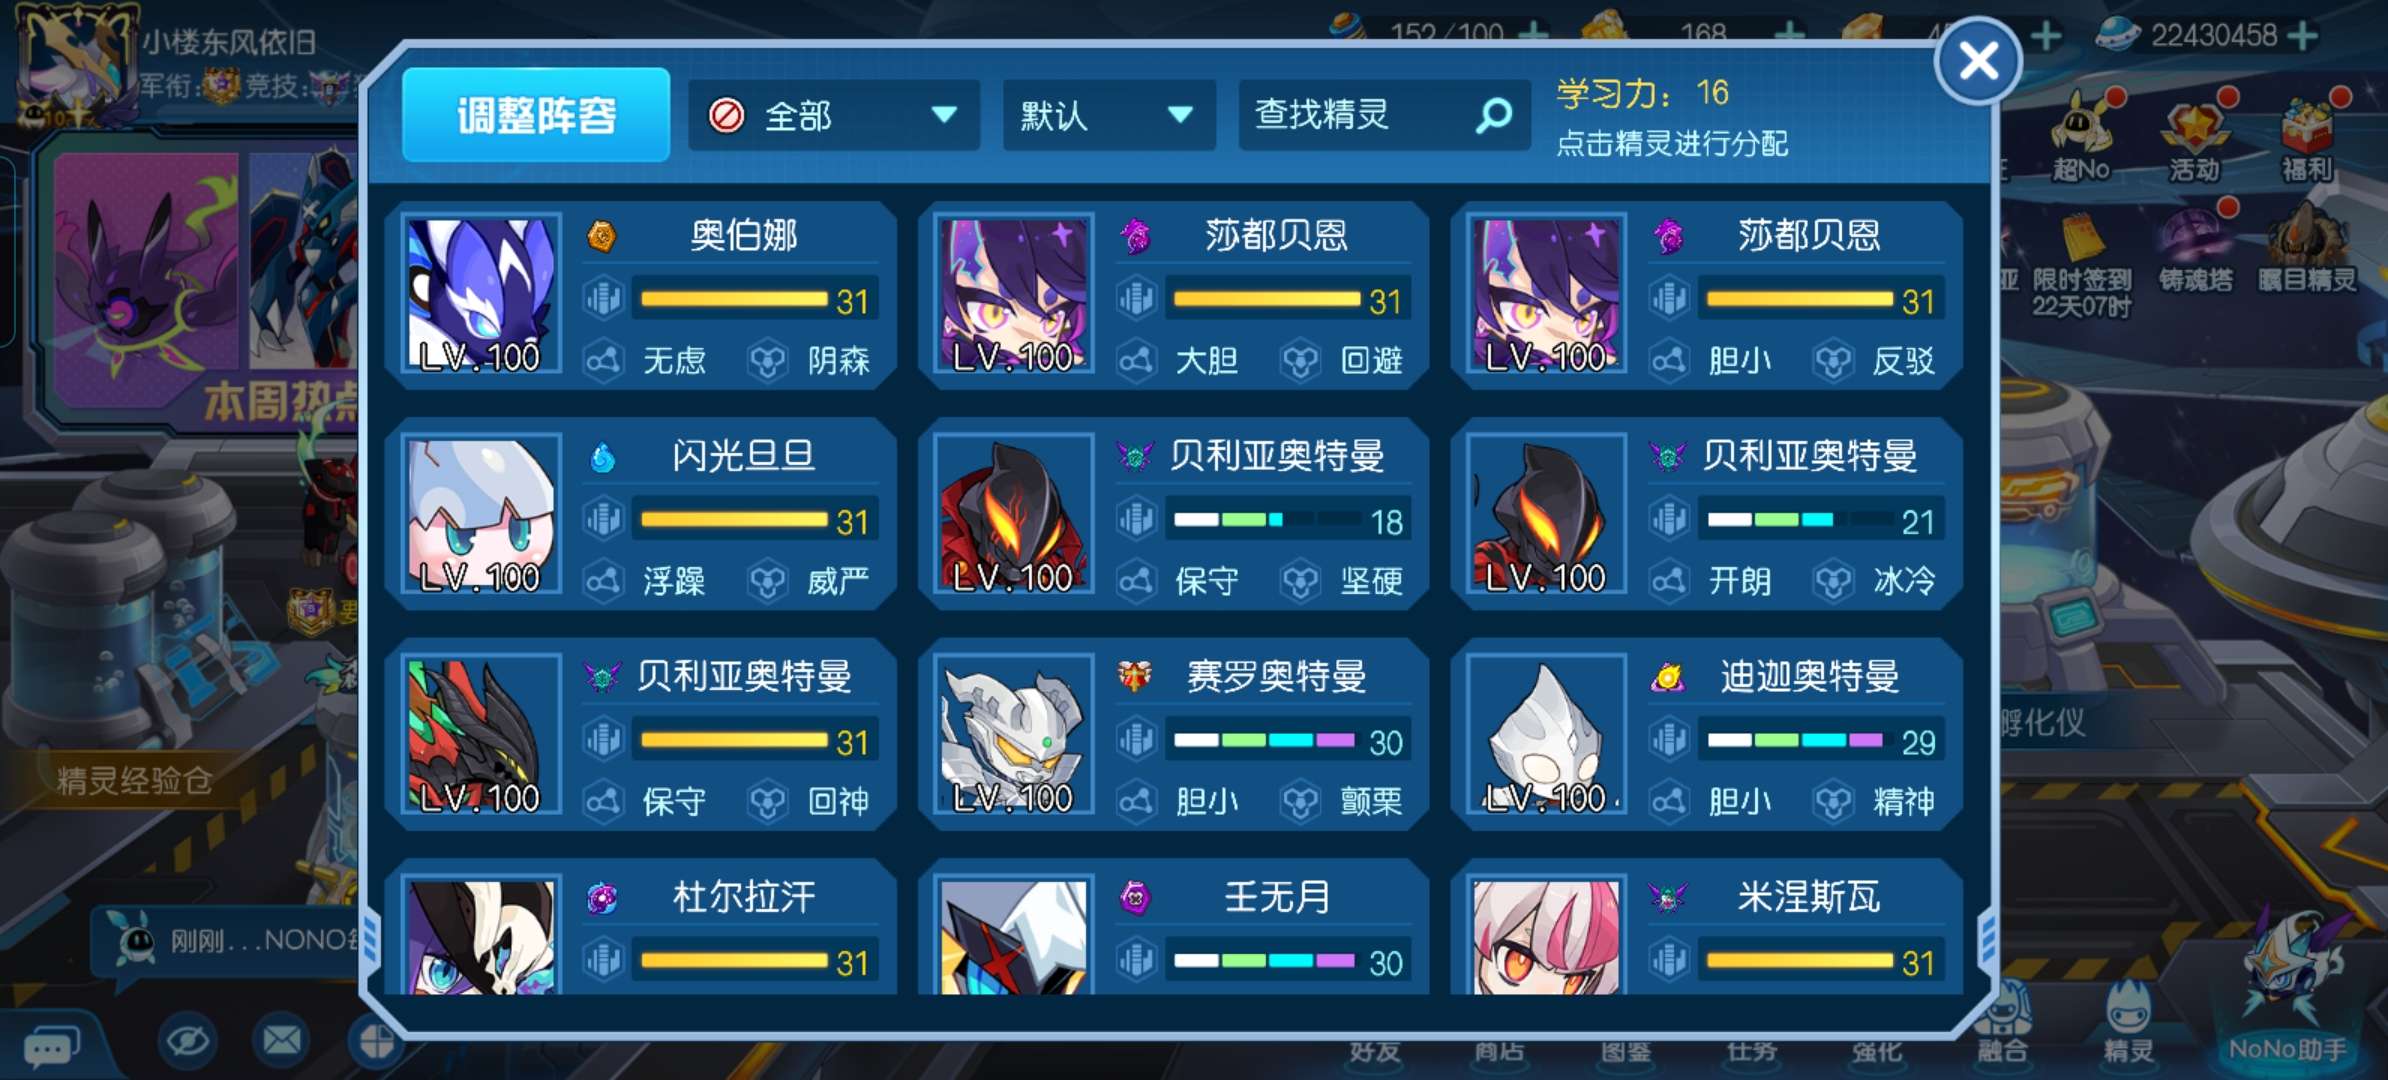Screen dimensions: 2388x1080
Task: Click the magnifier search icon
Action: [x=1494, y=115]
